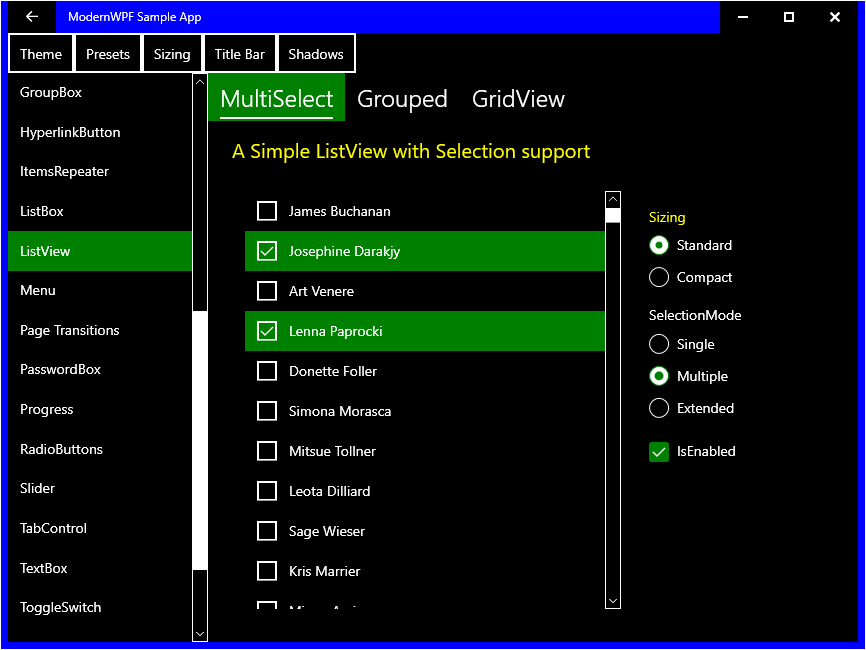Open GroupBox page in sidebar
866x650 pixels.
100,92
